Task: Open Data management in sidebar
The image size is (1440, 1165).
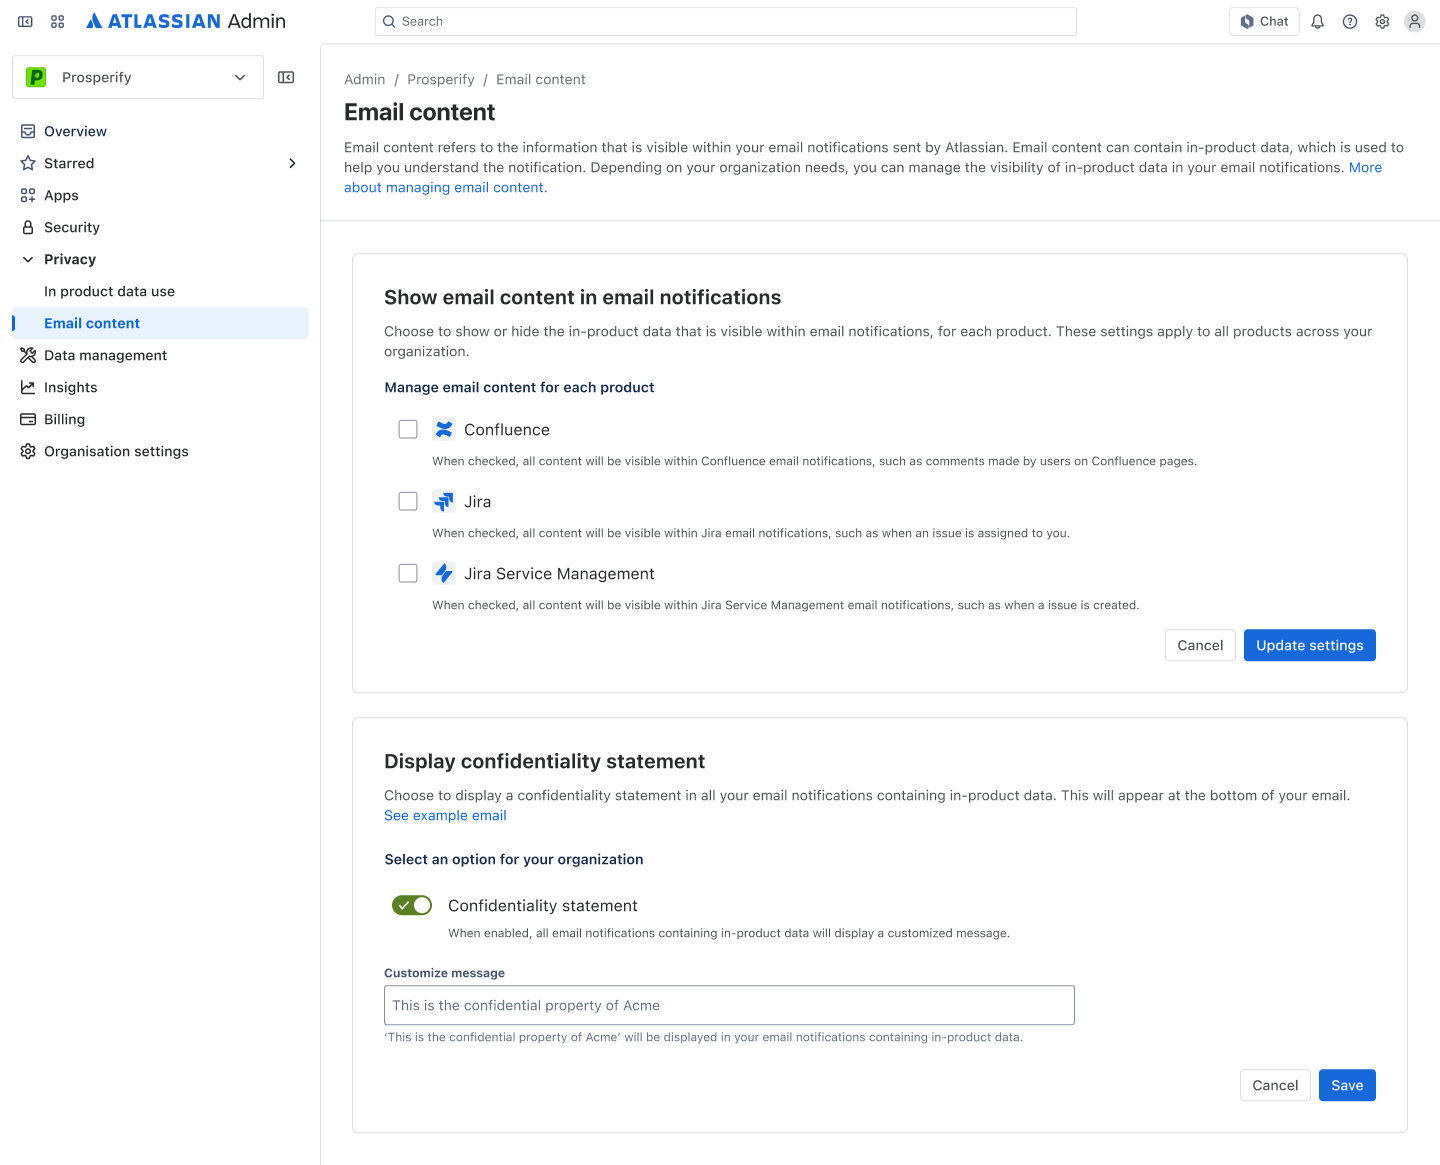Action: [160, 355]
